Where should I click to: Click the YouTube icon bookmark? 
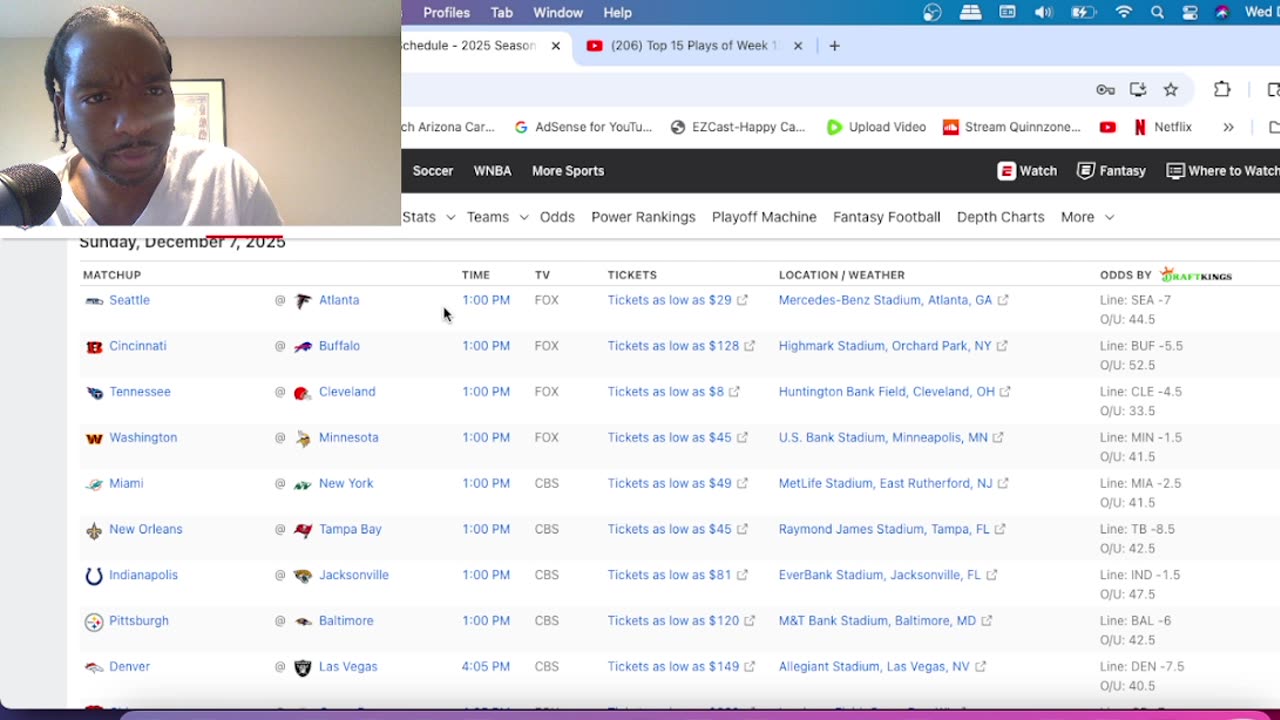pyautogui.click(x=1107, y=127)
